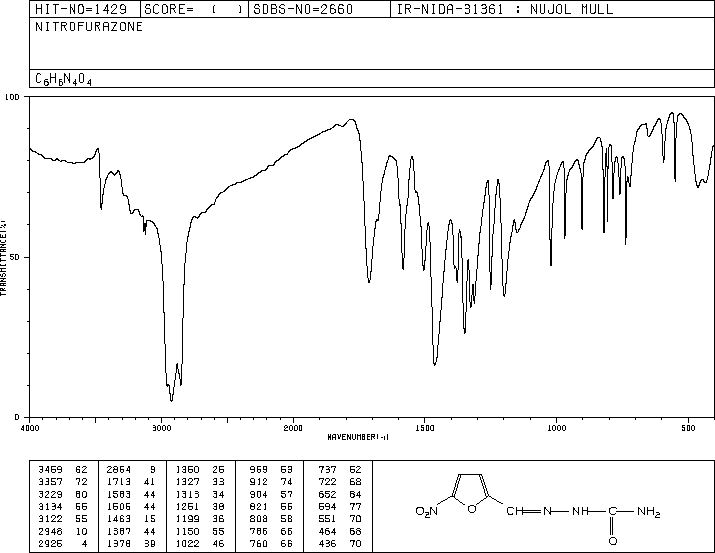This screenshot has width=715, height=553.
Task: Click the 1000 wavenumber axis label
Action: pyautogui.click(x=556, y=428)
